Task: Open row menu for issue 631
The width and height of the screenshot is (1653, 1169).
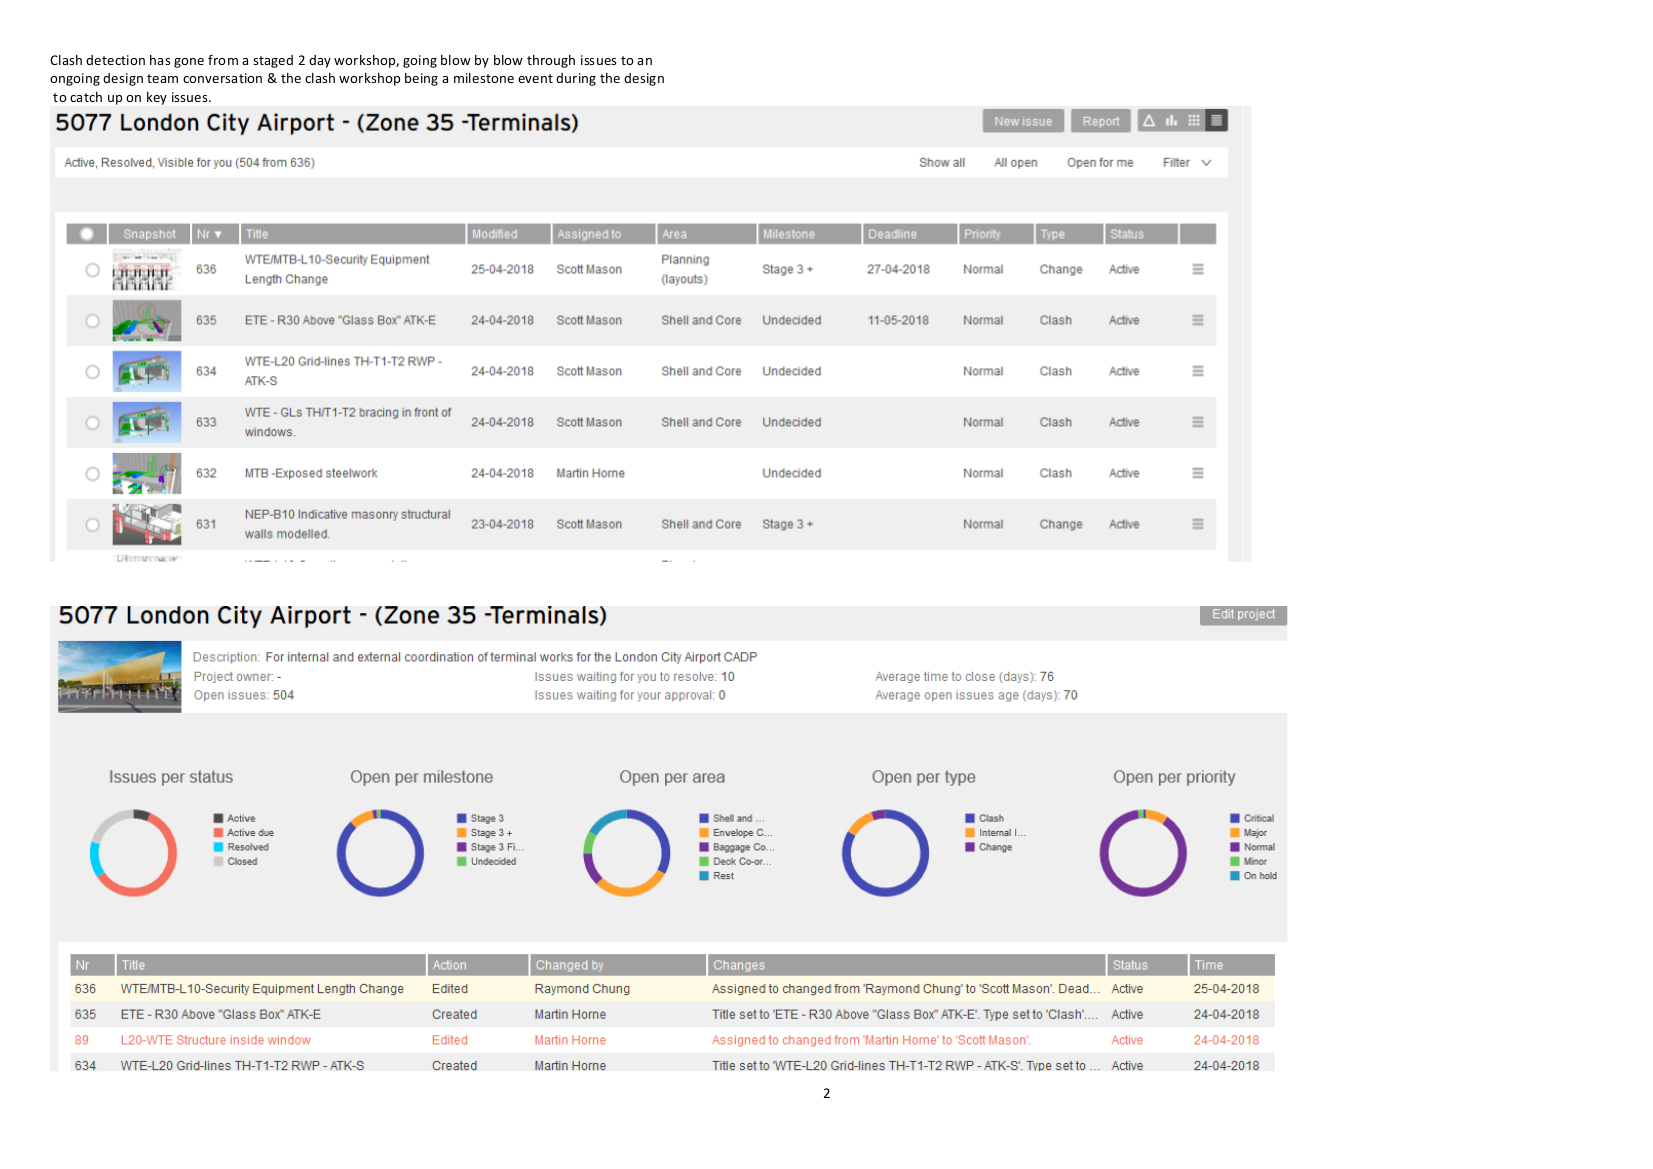Action: click(x=1197, y=525)
